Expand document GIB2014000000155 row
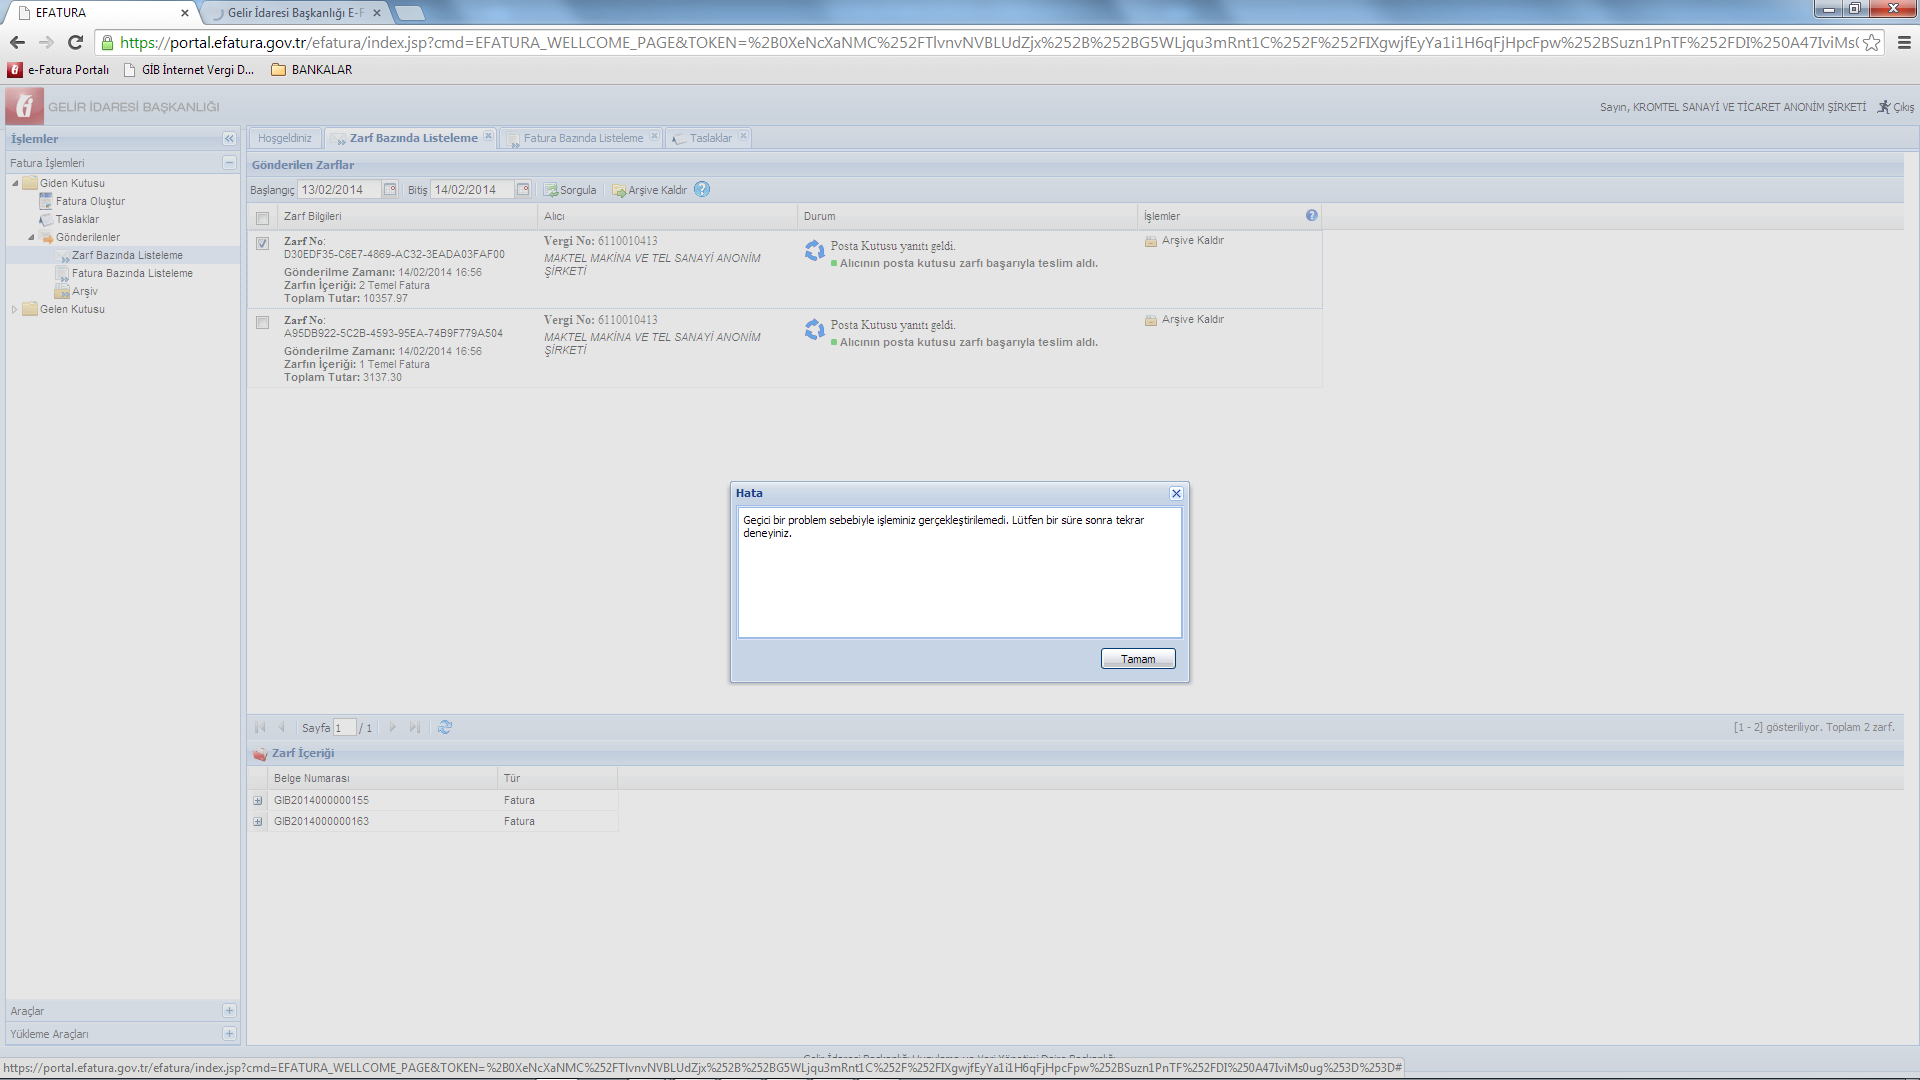The height and width of the screenshot is (1080, 1920). [258, 800]
